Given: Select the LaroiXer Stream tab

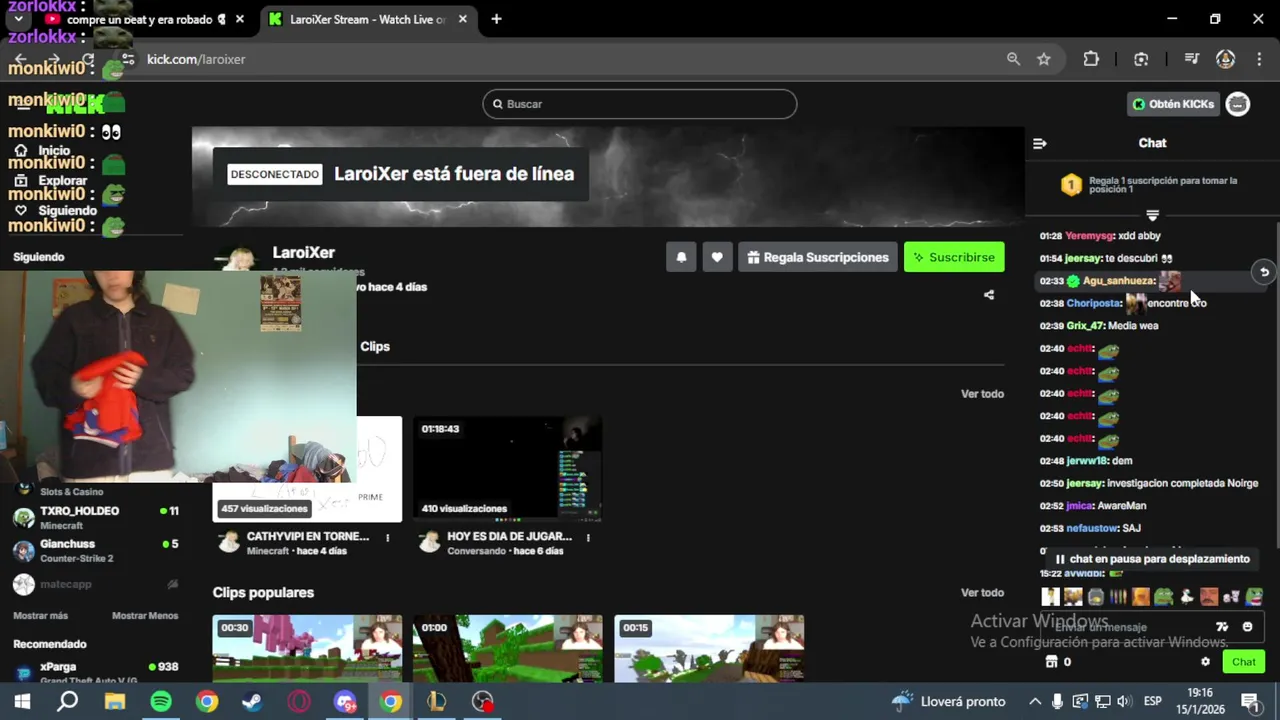Looking at the screenshot, I should [x=366, y=19].
